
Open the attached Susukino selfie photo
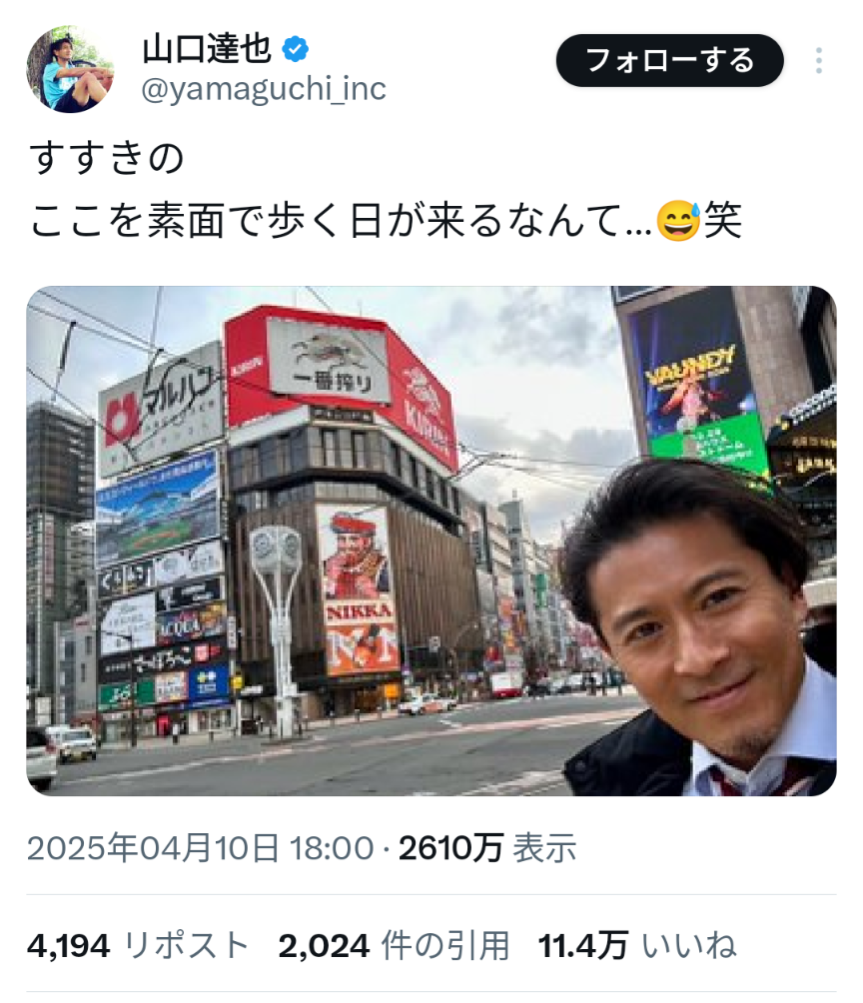(x=431, y=541)
